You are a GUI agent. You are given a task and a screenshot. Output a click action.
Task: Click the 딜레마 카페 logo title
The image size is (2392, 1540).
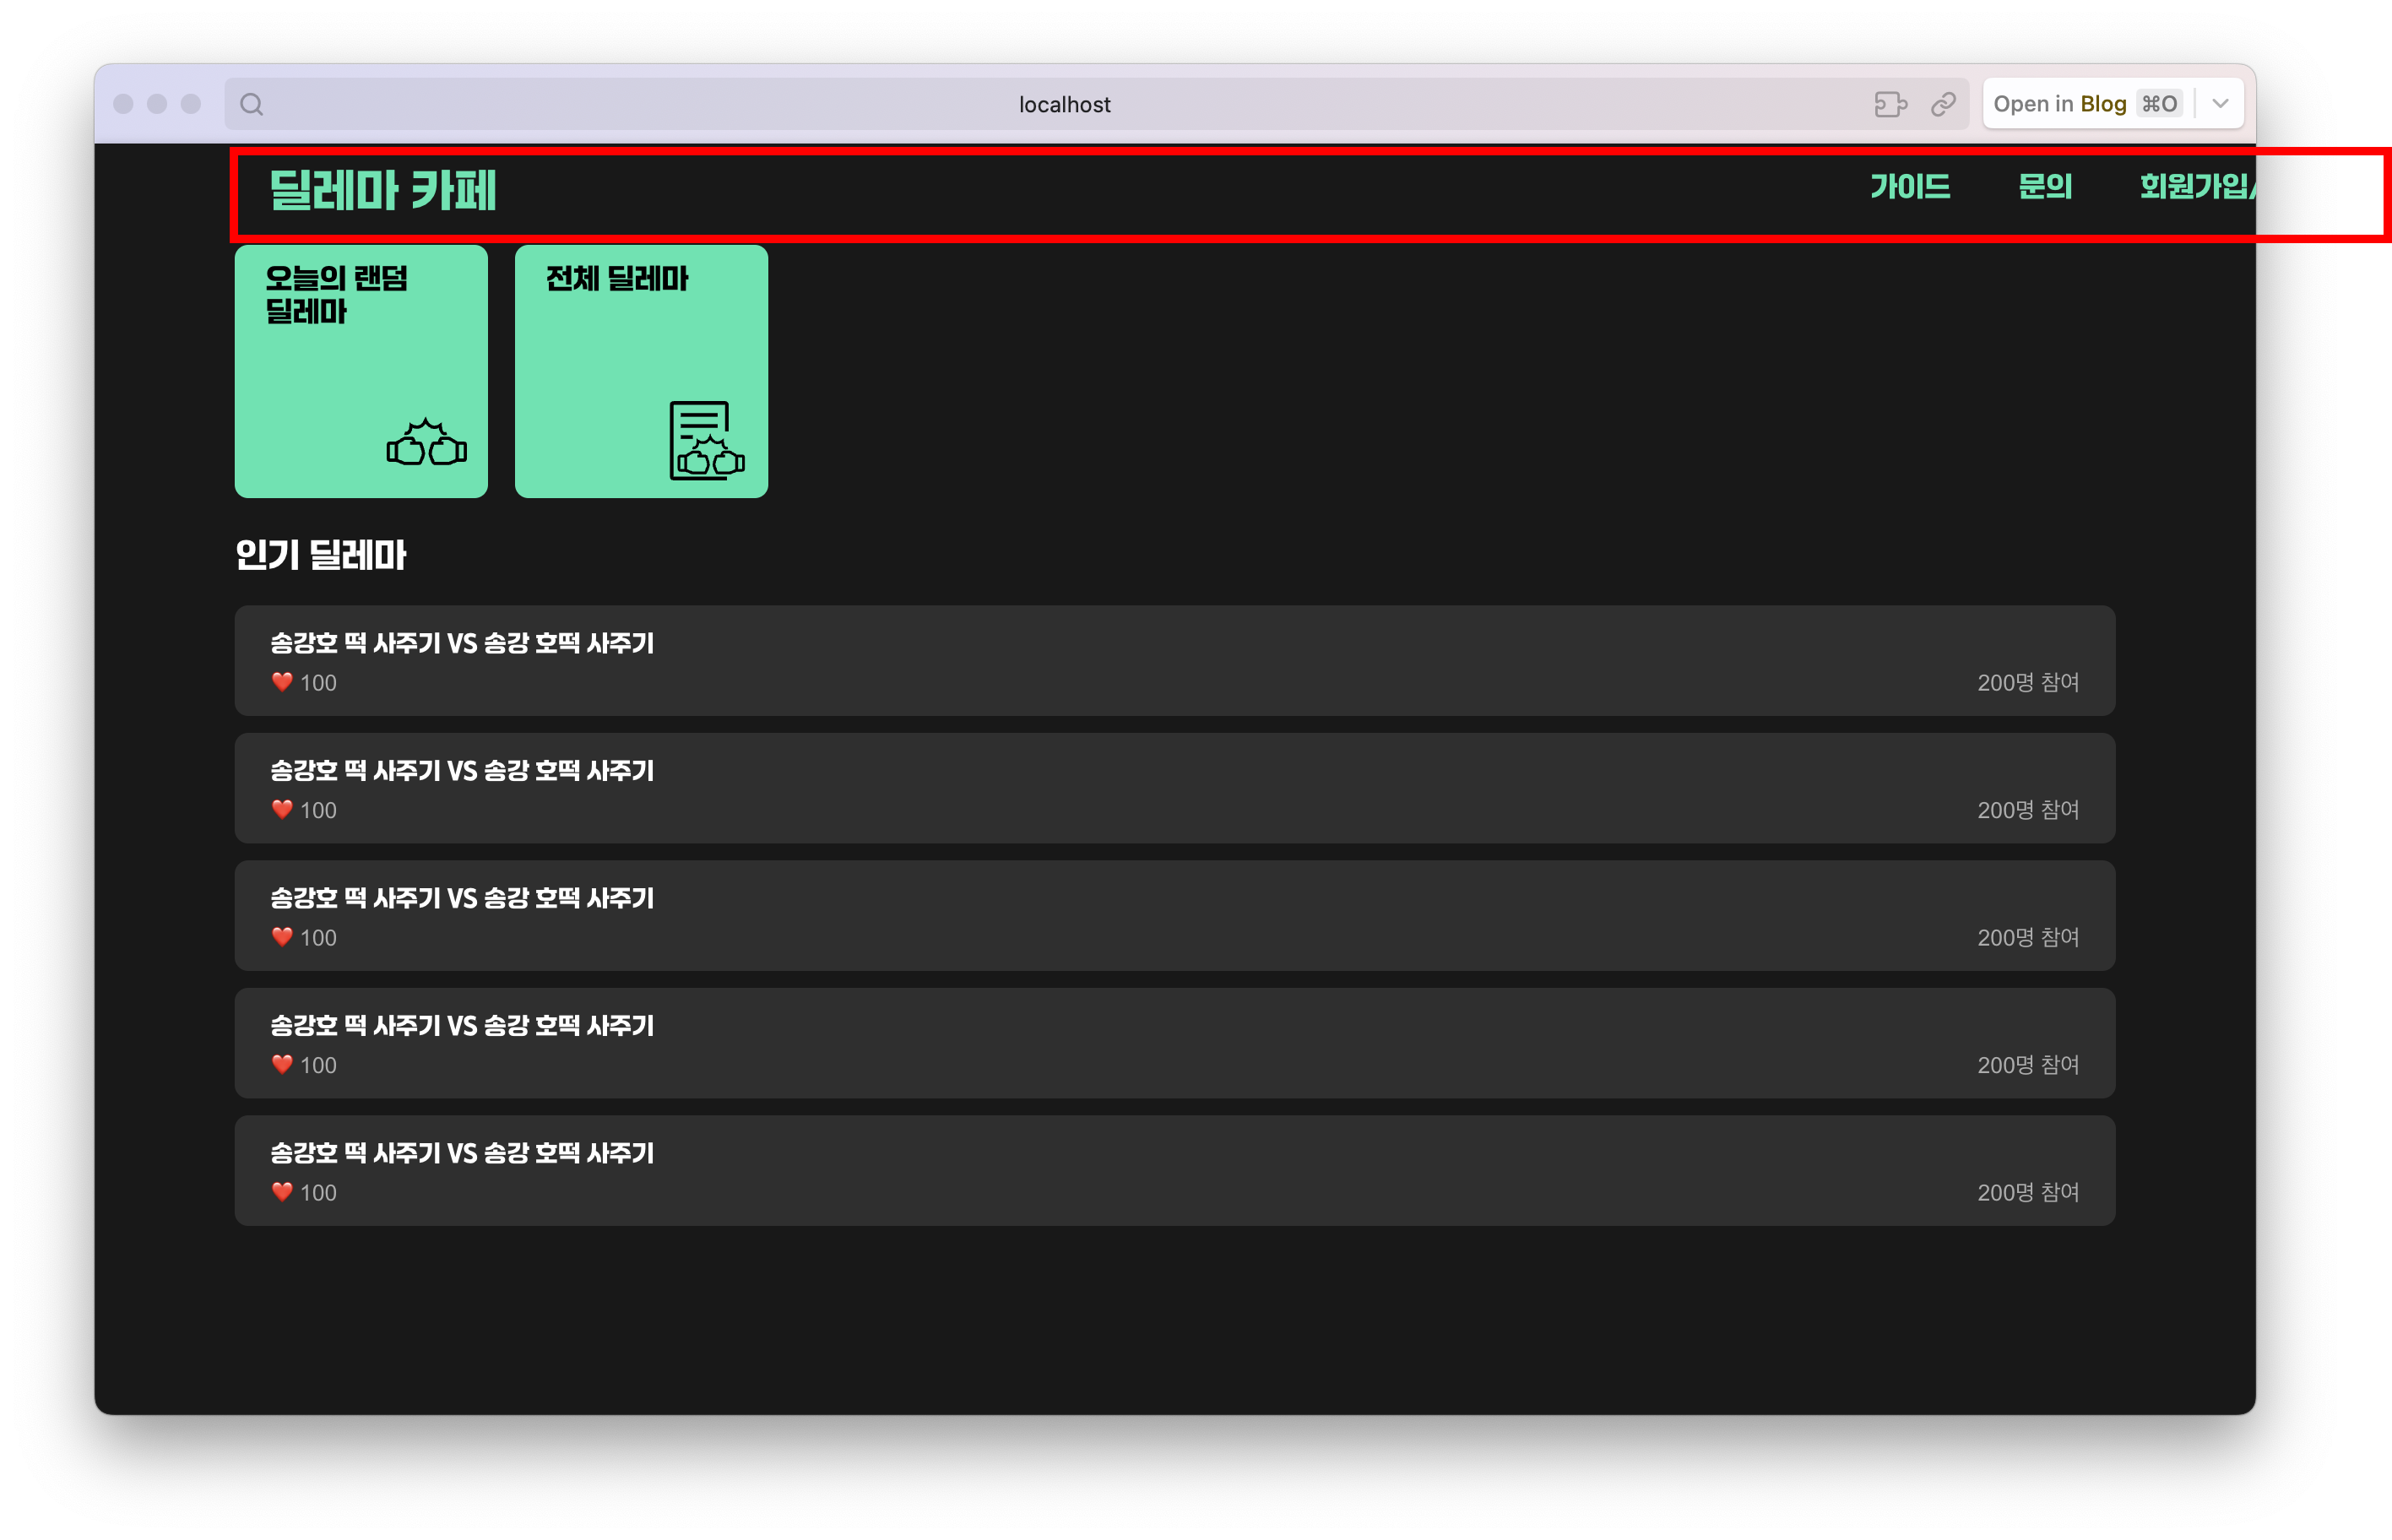coord(383,190)
